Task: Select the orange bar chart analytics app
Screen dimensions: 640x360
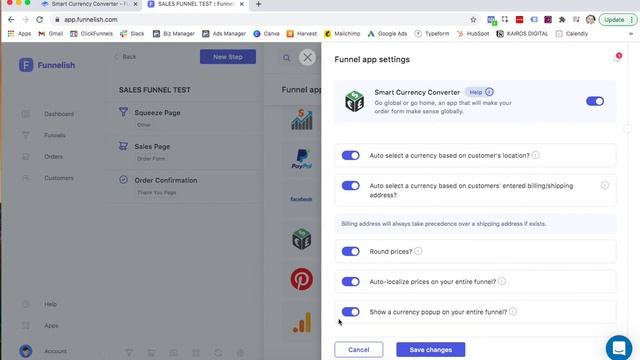Action: pos(302,322)
